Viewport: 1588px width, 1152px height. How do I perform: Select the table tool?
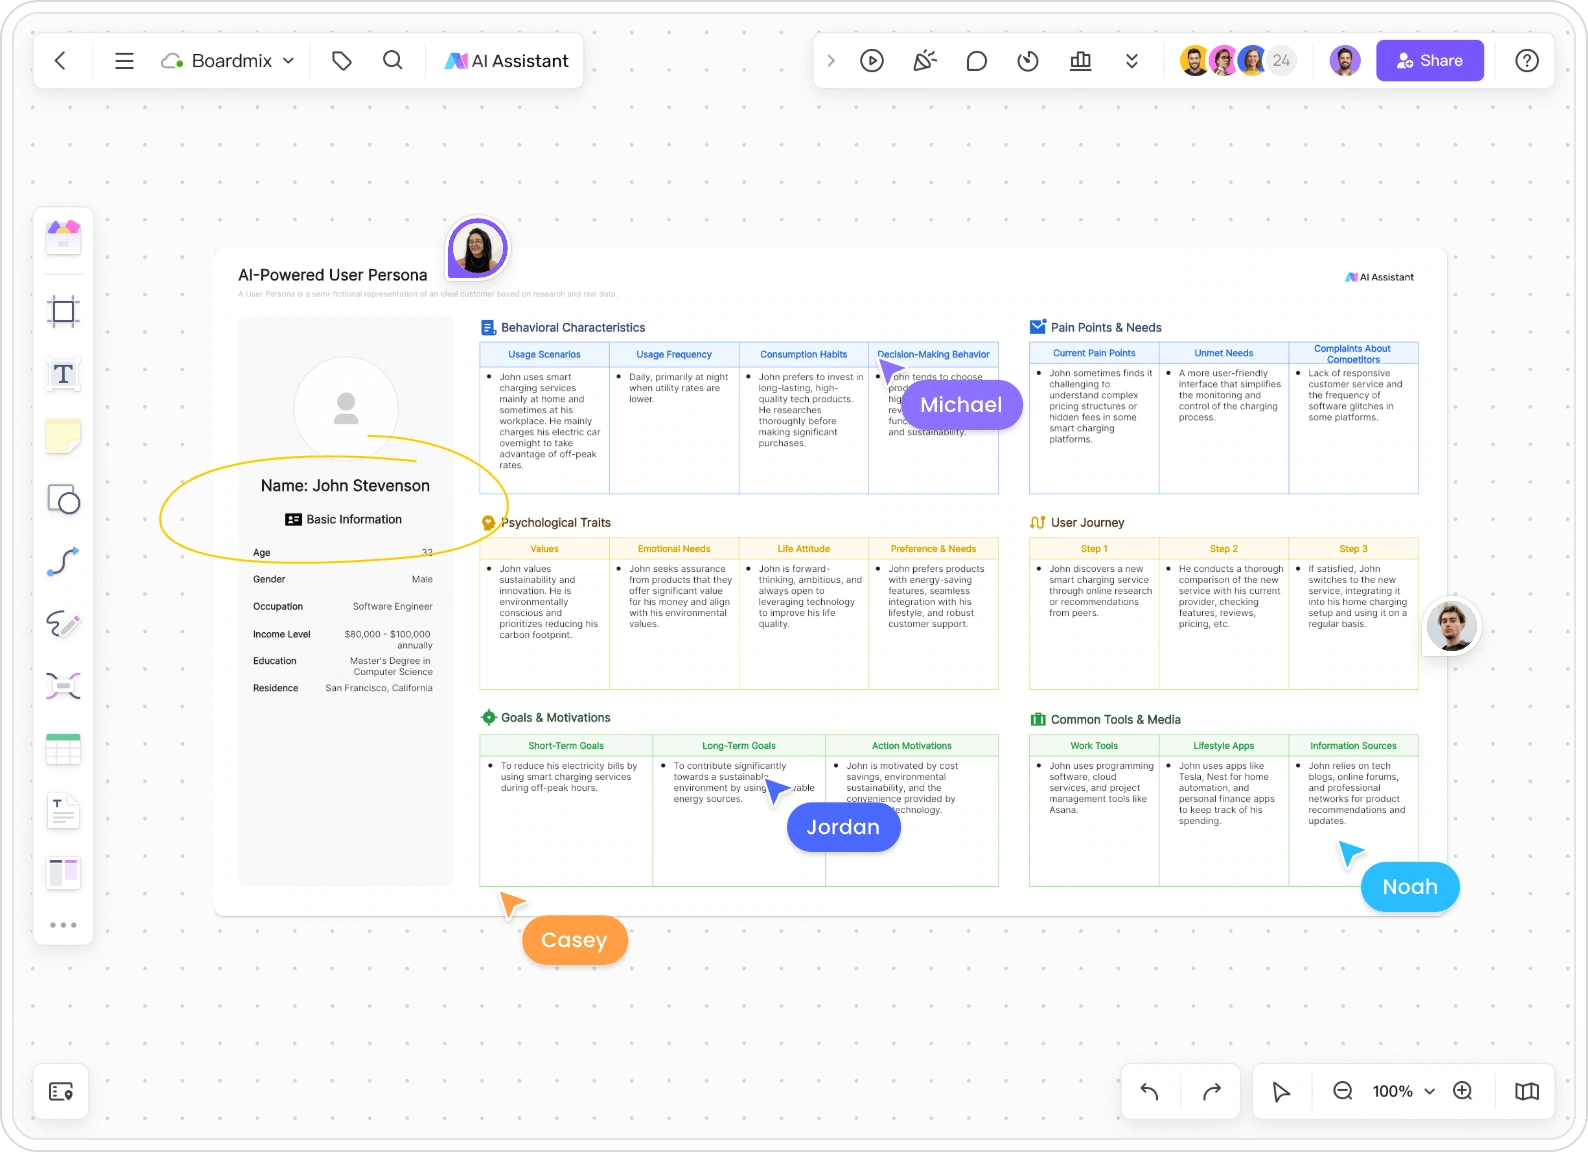pos(63,749)
